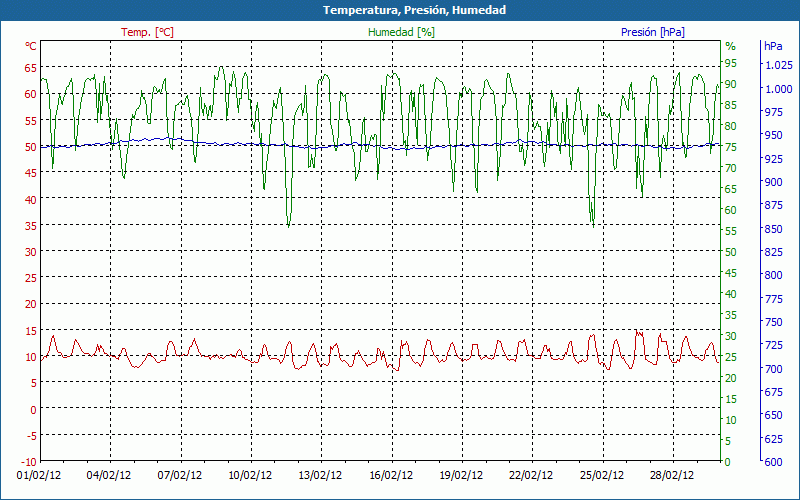The image size is (800, 500).
Task: Click the 19/02/12 date on the time axis
Action: [x=462, y=476]
